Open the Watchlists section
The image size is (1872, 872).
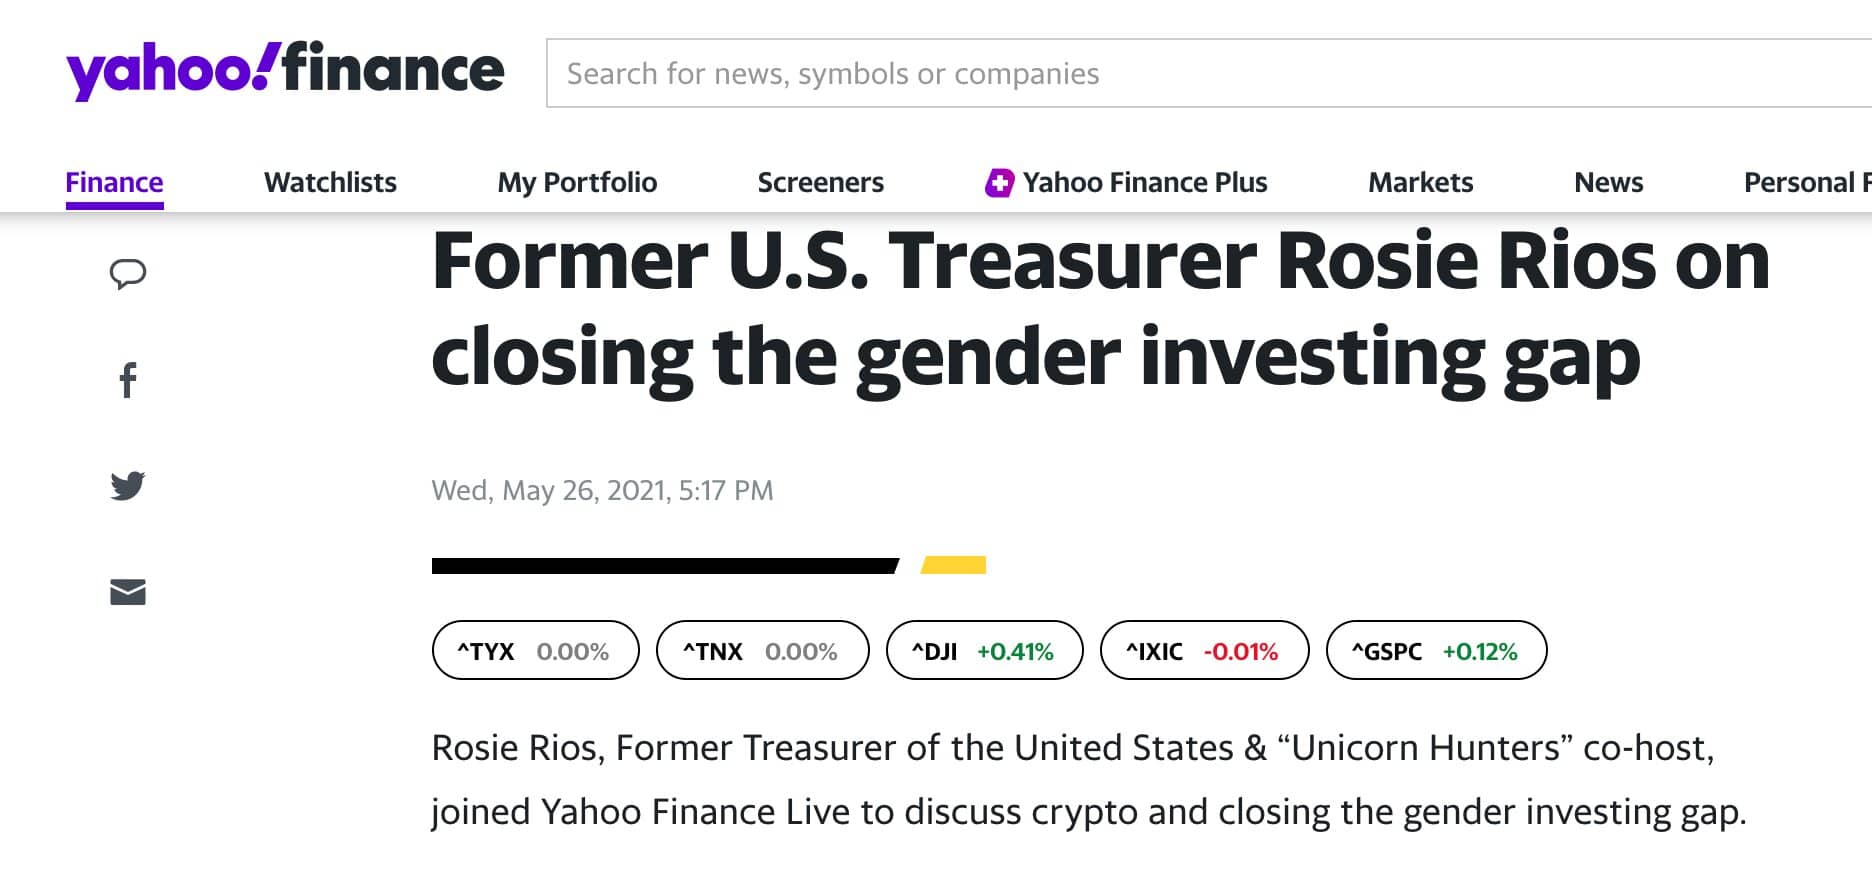330,181
